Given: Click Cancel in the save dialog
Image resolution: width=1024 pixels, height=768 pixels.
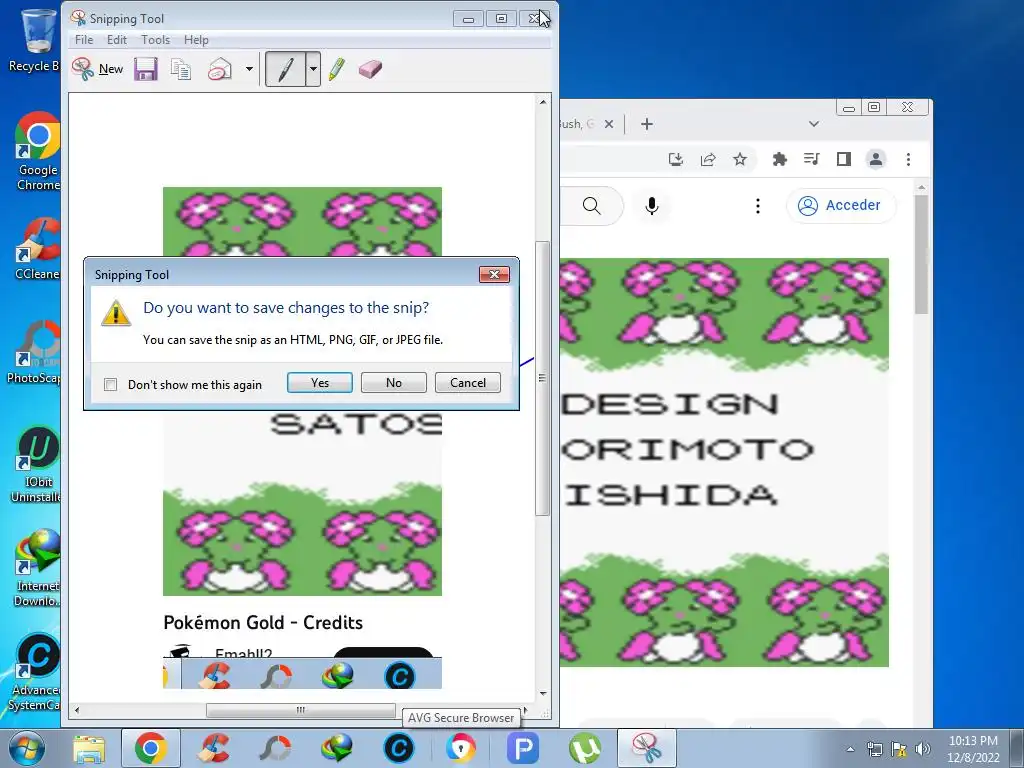Looking at the screenshot, I should [x=468, y=383].
